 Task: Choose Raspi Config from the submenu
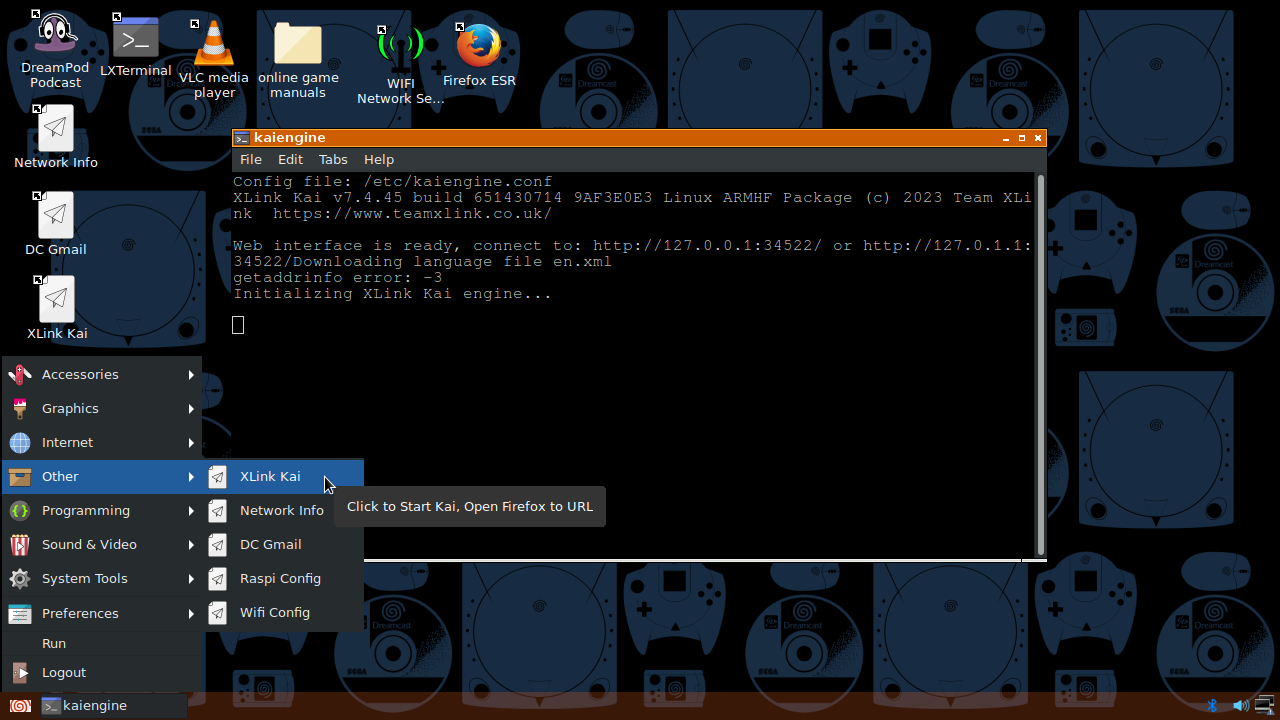coord(284,579)
